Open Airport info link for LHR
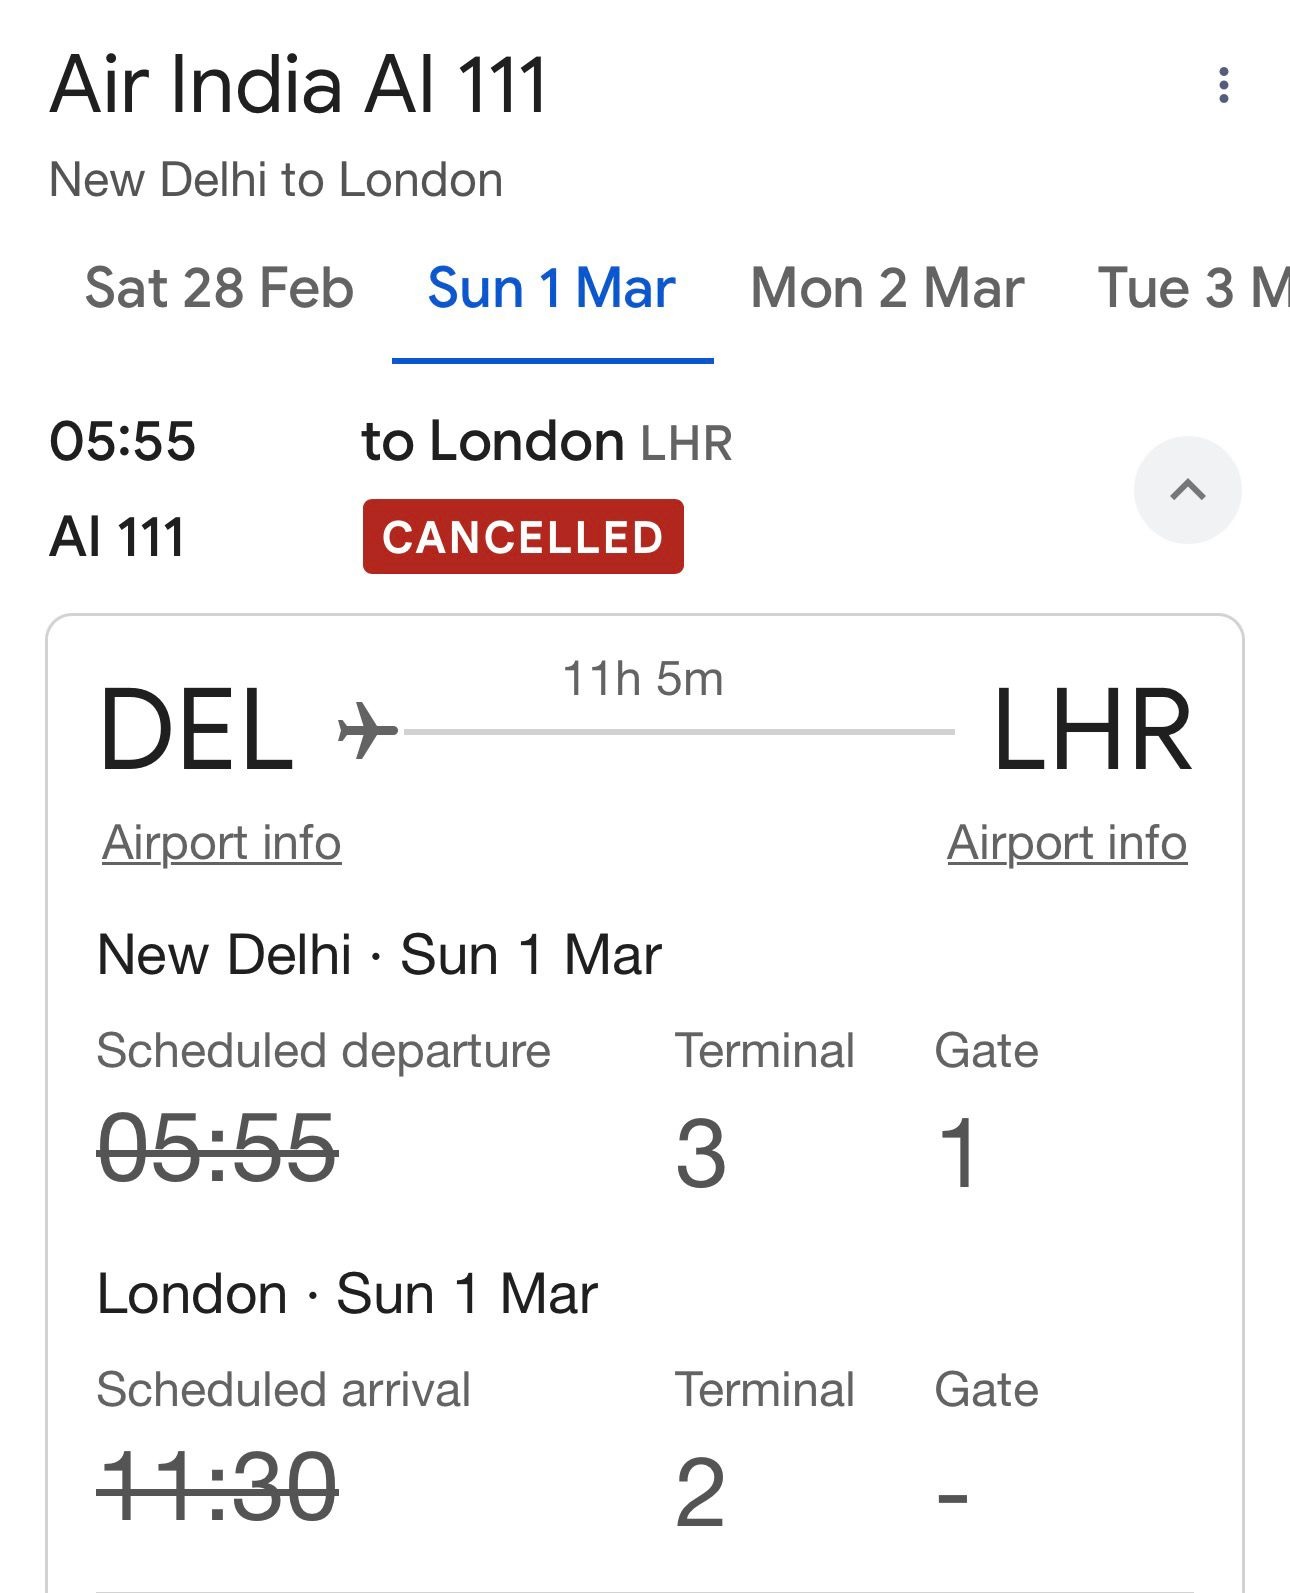Viewport: 1290px width, 1593px height. (1067, 842)
